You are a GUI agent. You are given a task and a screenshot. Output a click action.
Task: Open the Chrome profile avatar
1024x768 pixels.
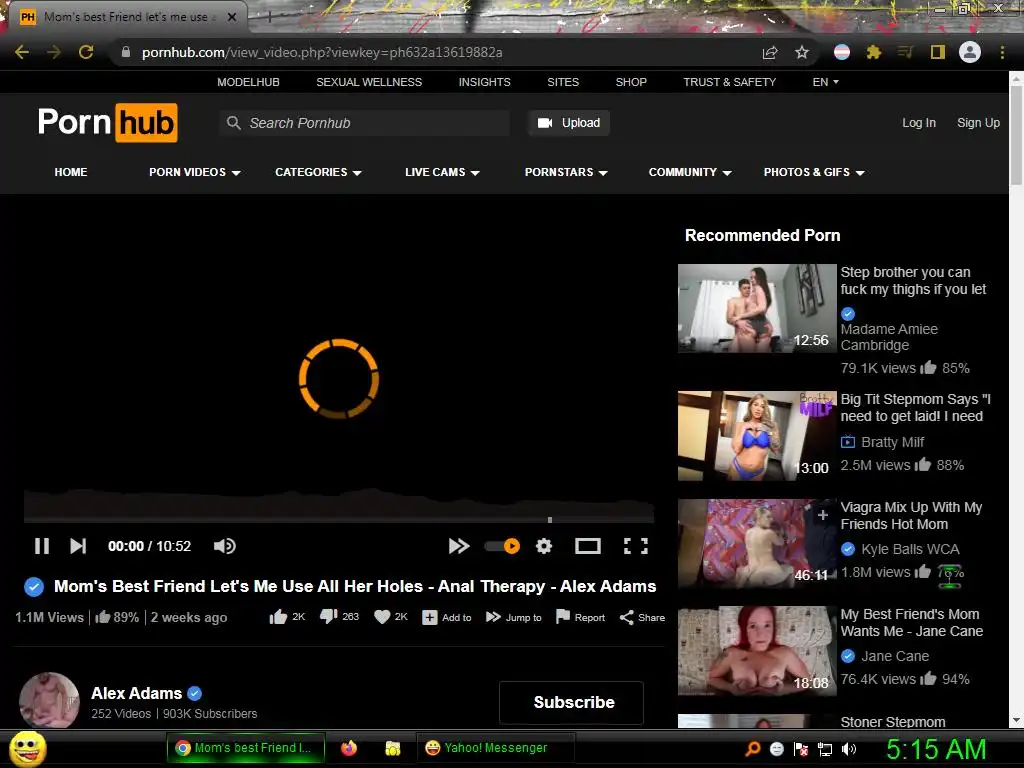[x=970, y=52]
